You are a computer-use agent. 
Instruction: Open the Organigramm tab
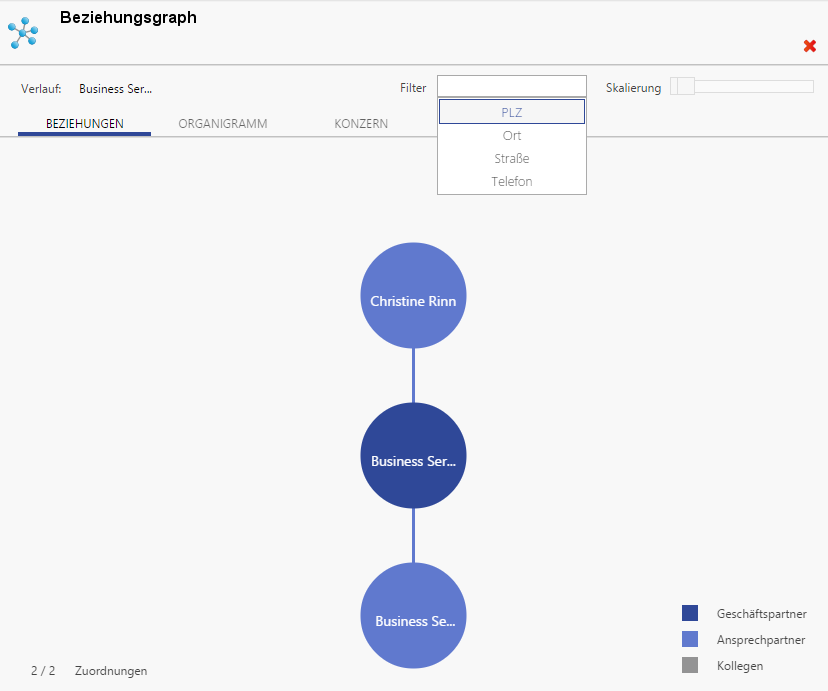coord(223,124)
